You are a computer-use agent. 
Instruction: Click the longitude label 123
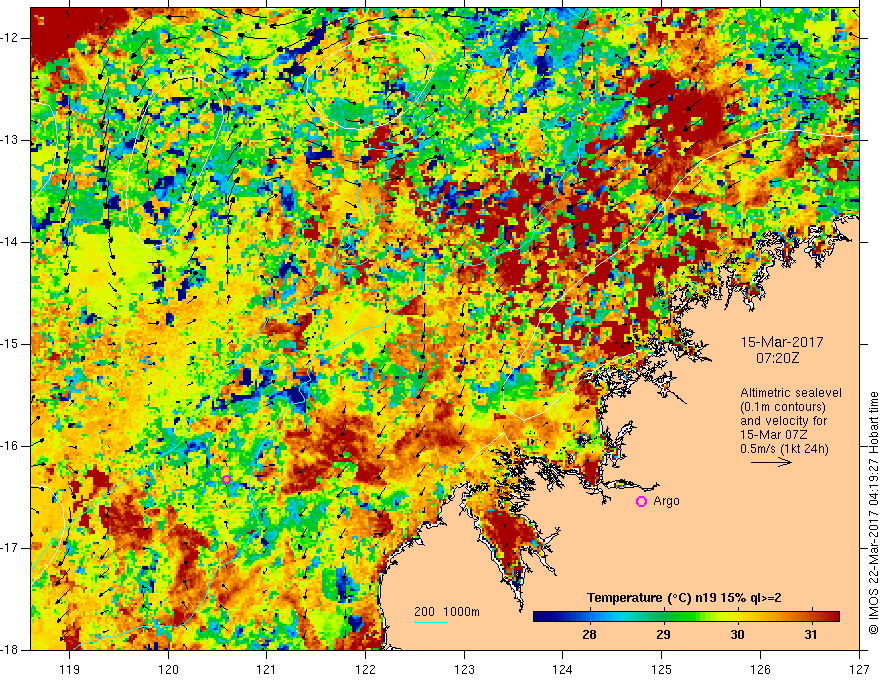point(464,669)
